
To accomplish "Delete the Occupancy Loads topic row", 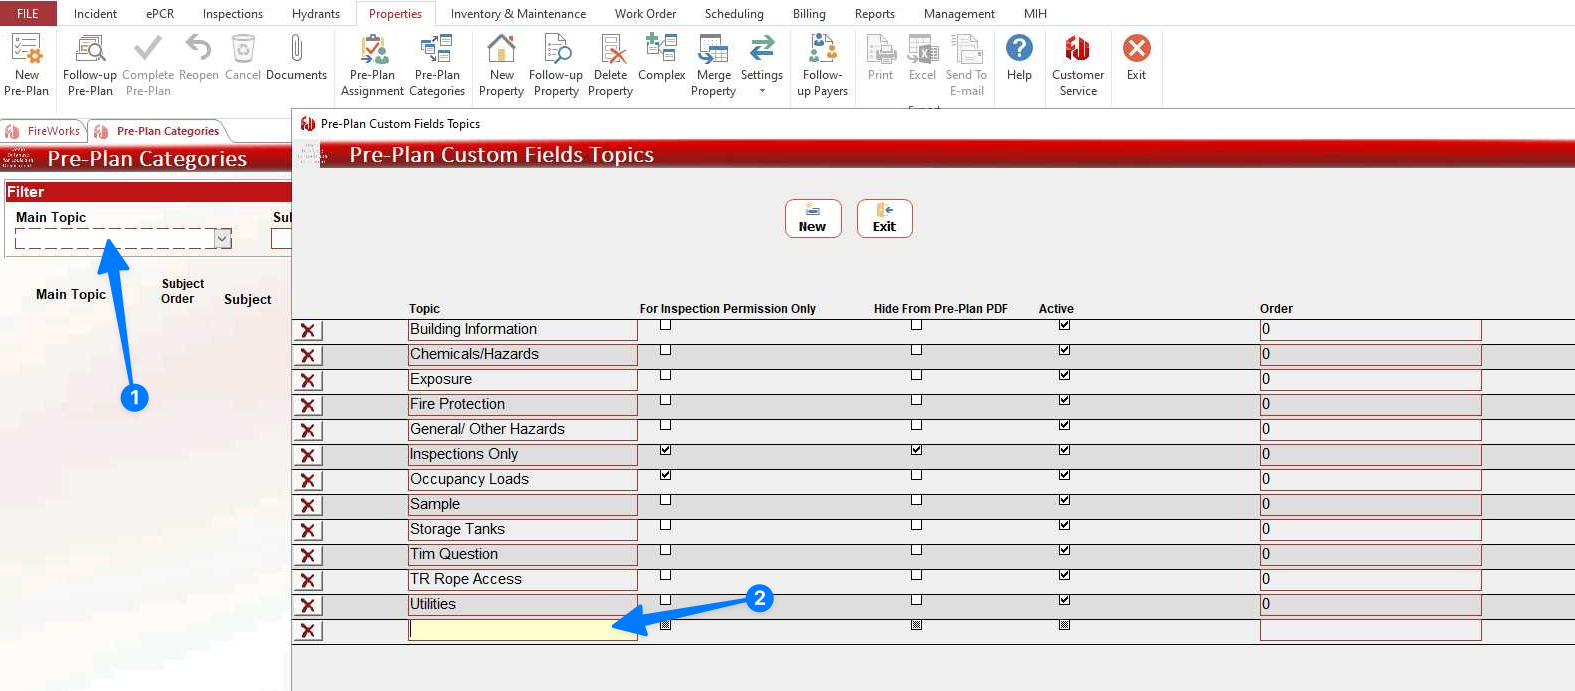I will pos(308,481).
